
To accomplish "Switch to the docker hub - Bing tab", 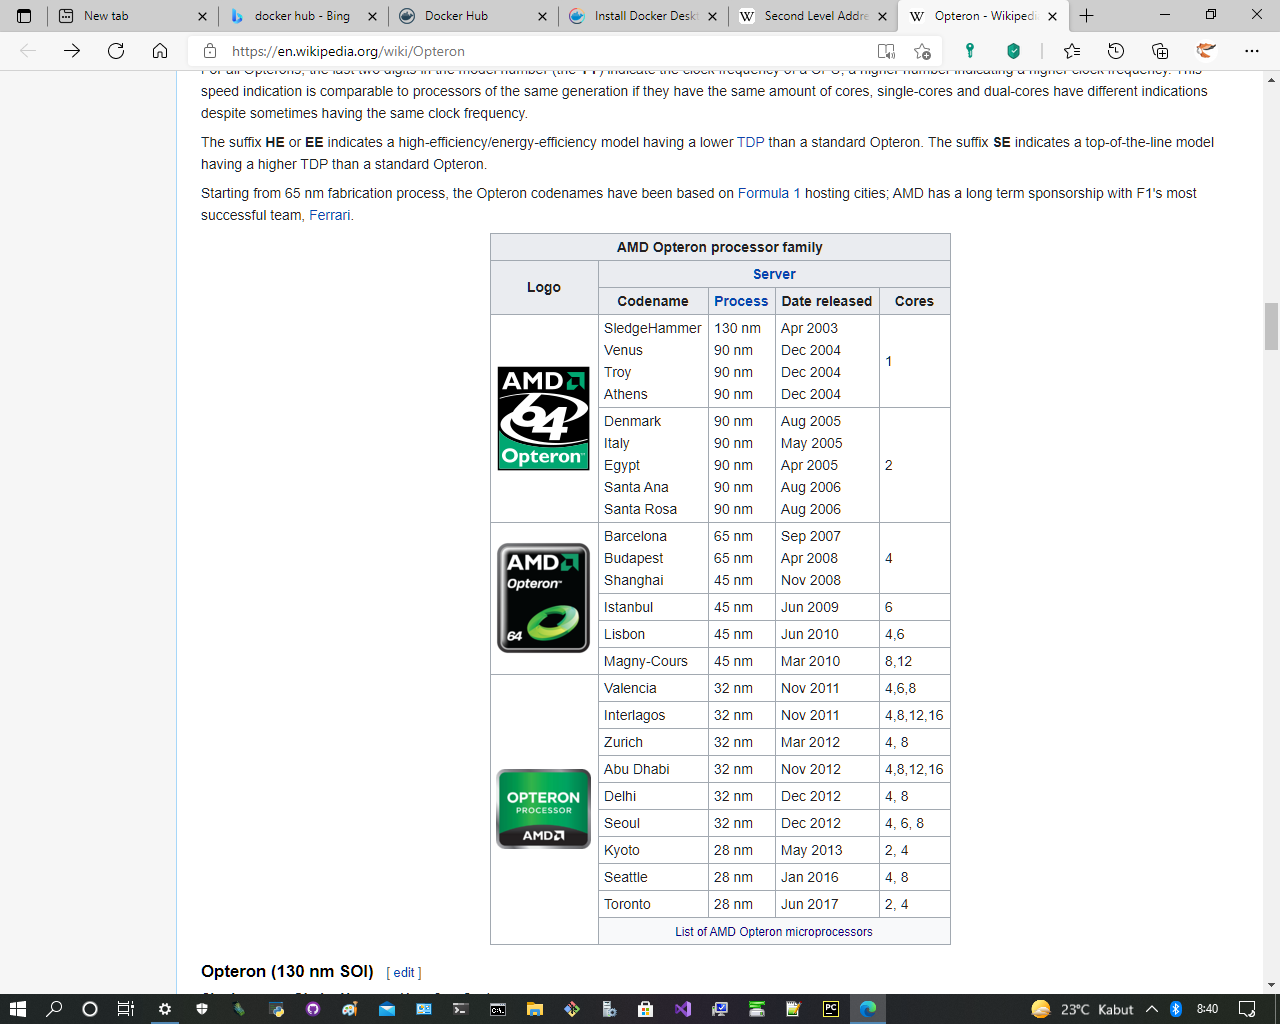I will [302, 16].
